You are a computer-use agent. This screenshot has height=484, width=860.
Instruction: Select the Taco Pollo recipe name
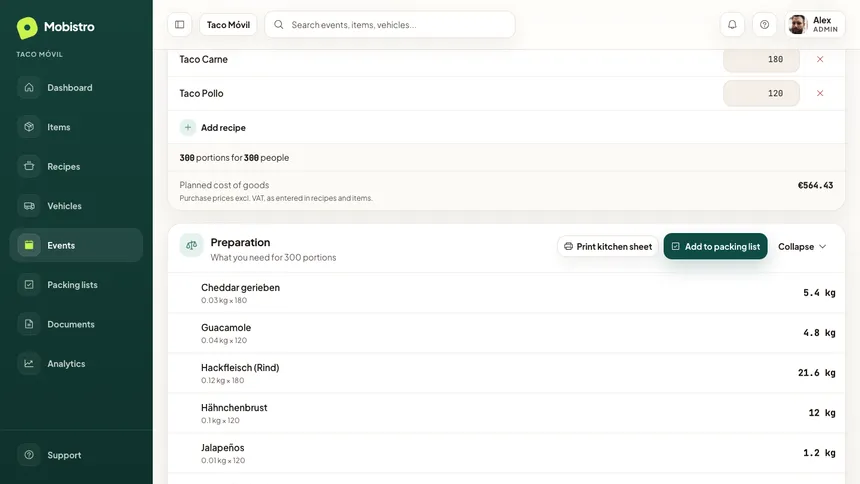tap(201, 93)
